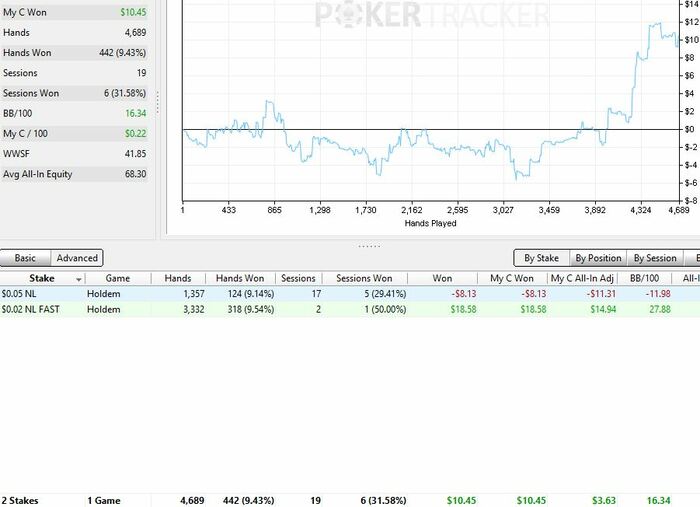Sort by the Sessions Won column header

[x=364, y=278]
